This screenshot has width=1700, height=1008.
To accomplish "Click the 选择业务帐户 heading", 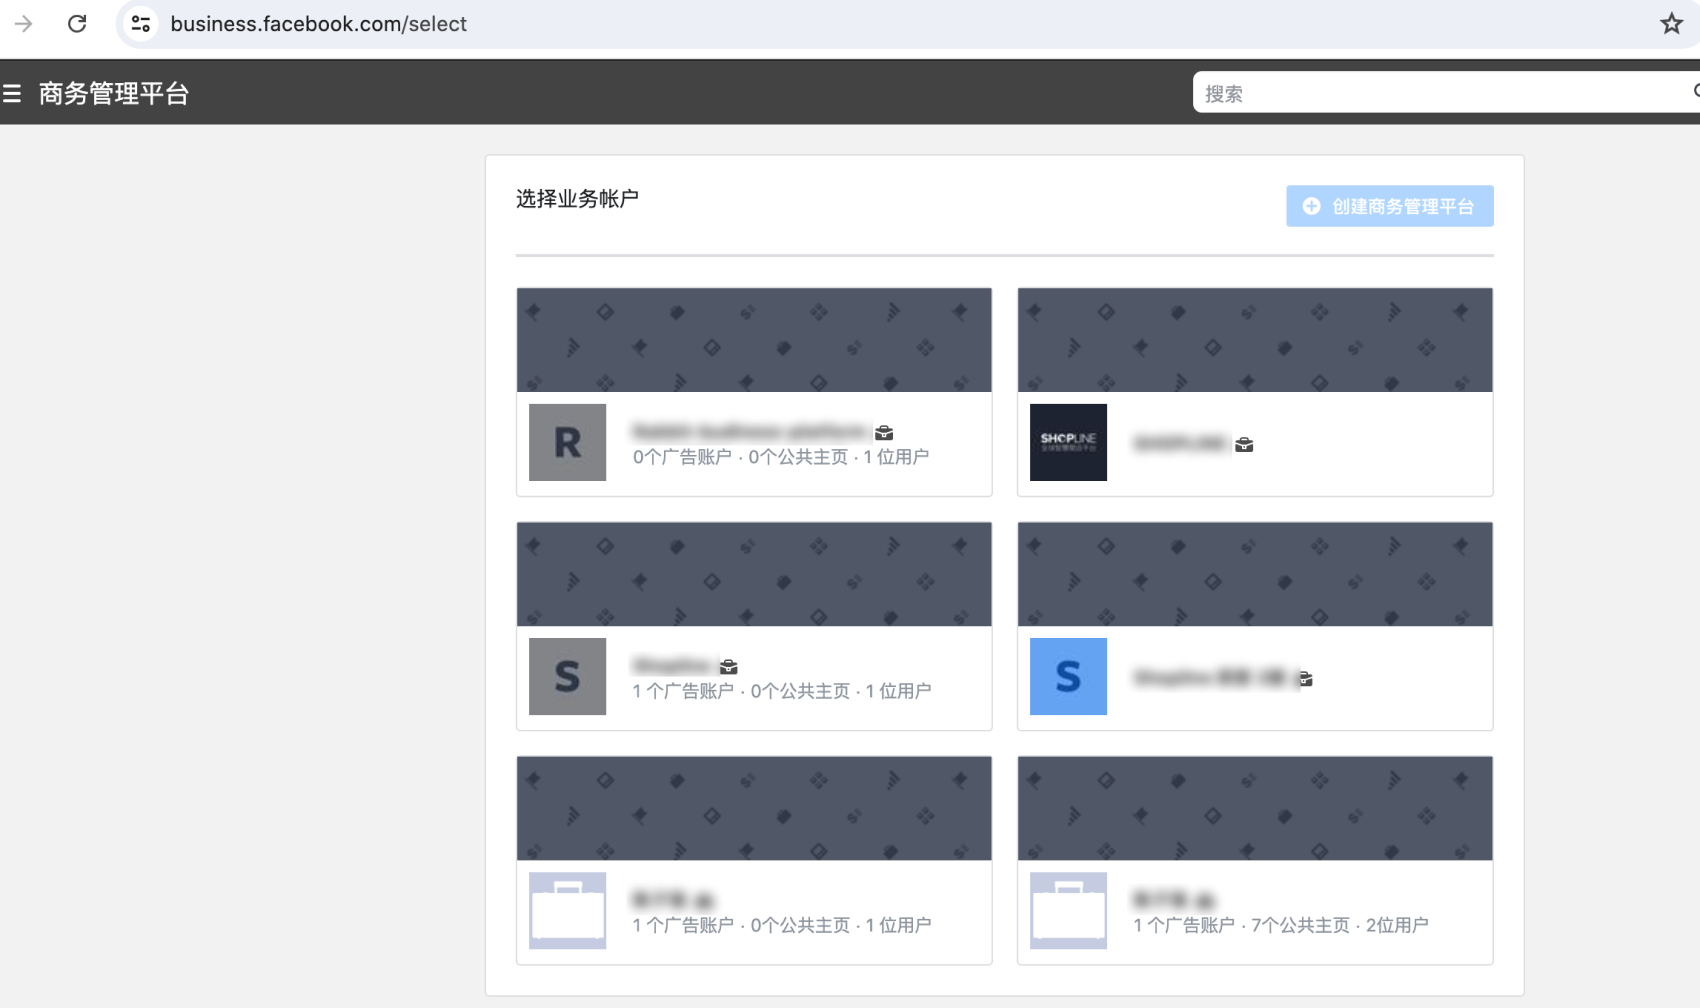I will 577,199.
